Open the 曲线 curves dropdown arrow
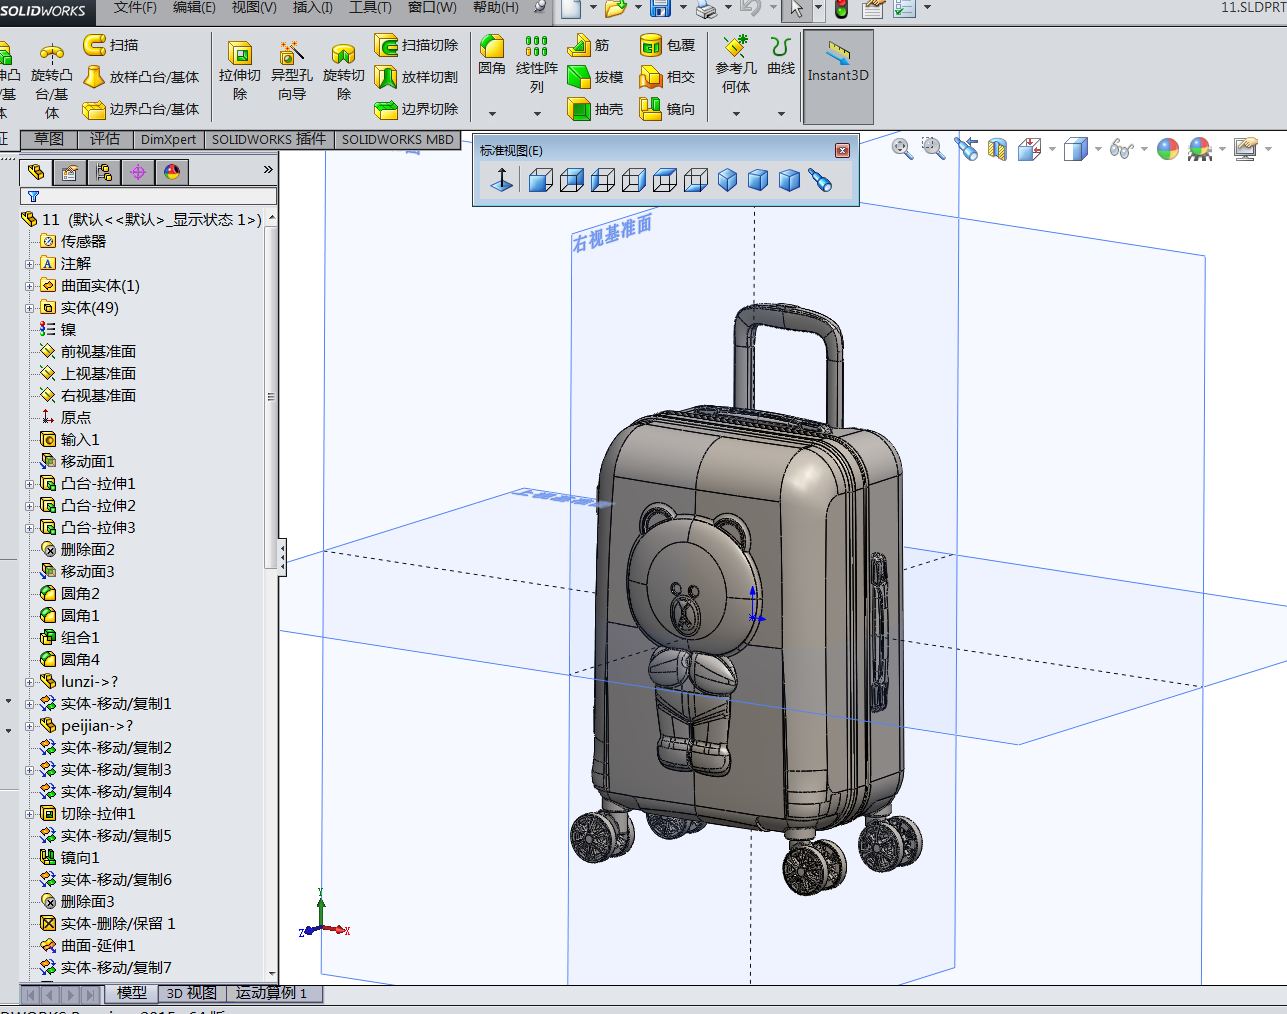 point(781,114)
